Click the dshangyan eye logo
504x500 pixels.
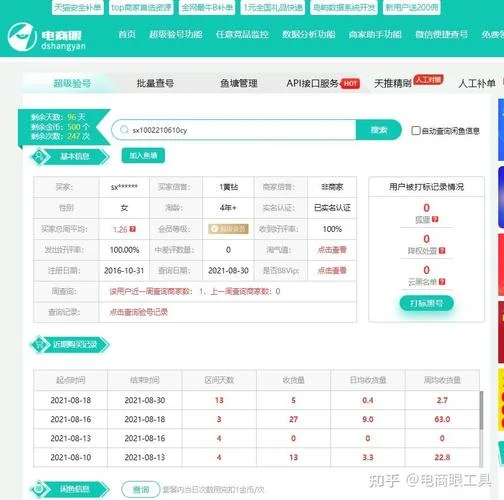click(x=22, y=37)
